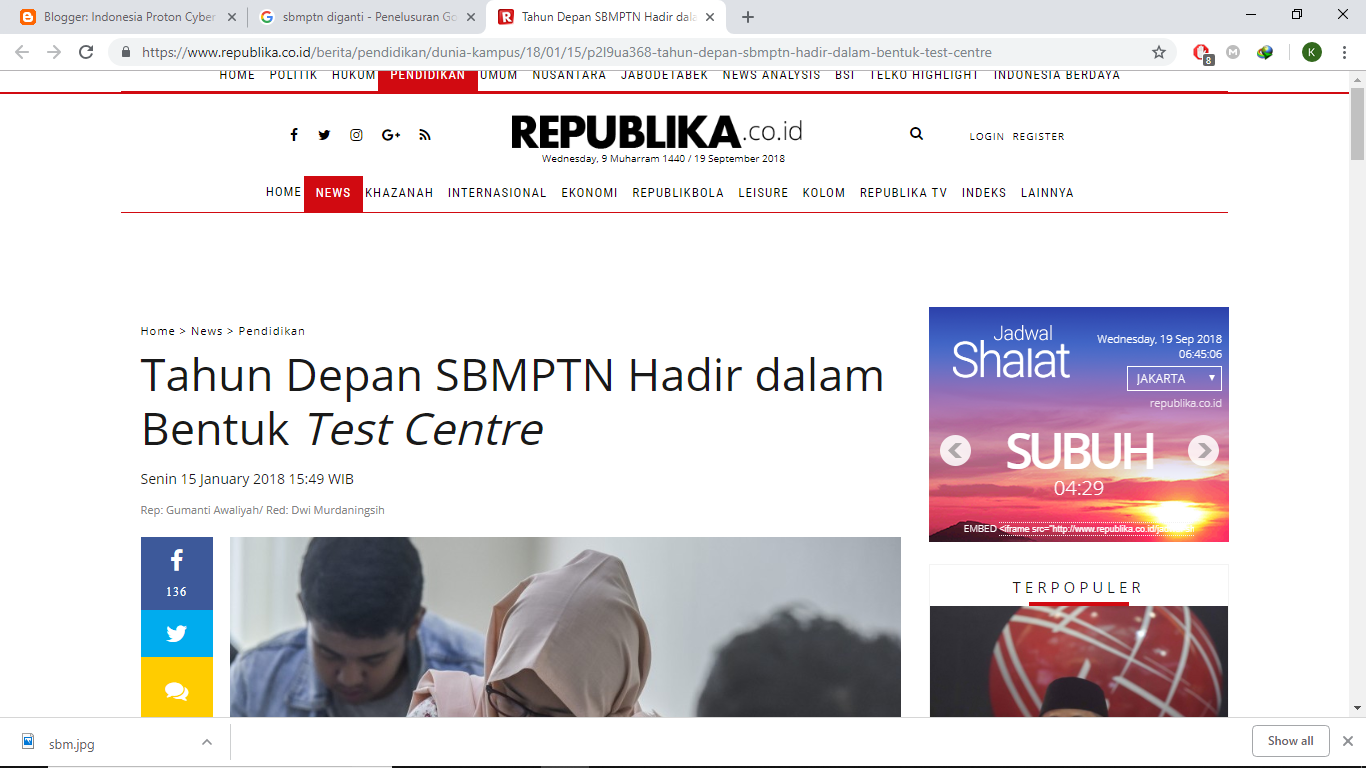The image size is (1366, 768).
Task: Expand options arrow for sbm.jpg download
Action: coord(207,742)
